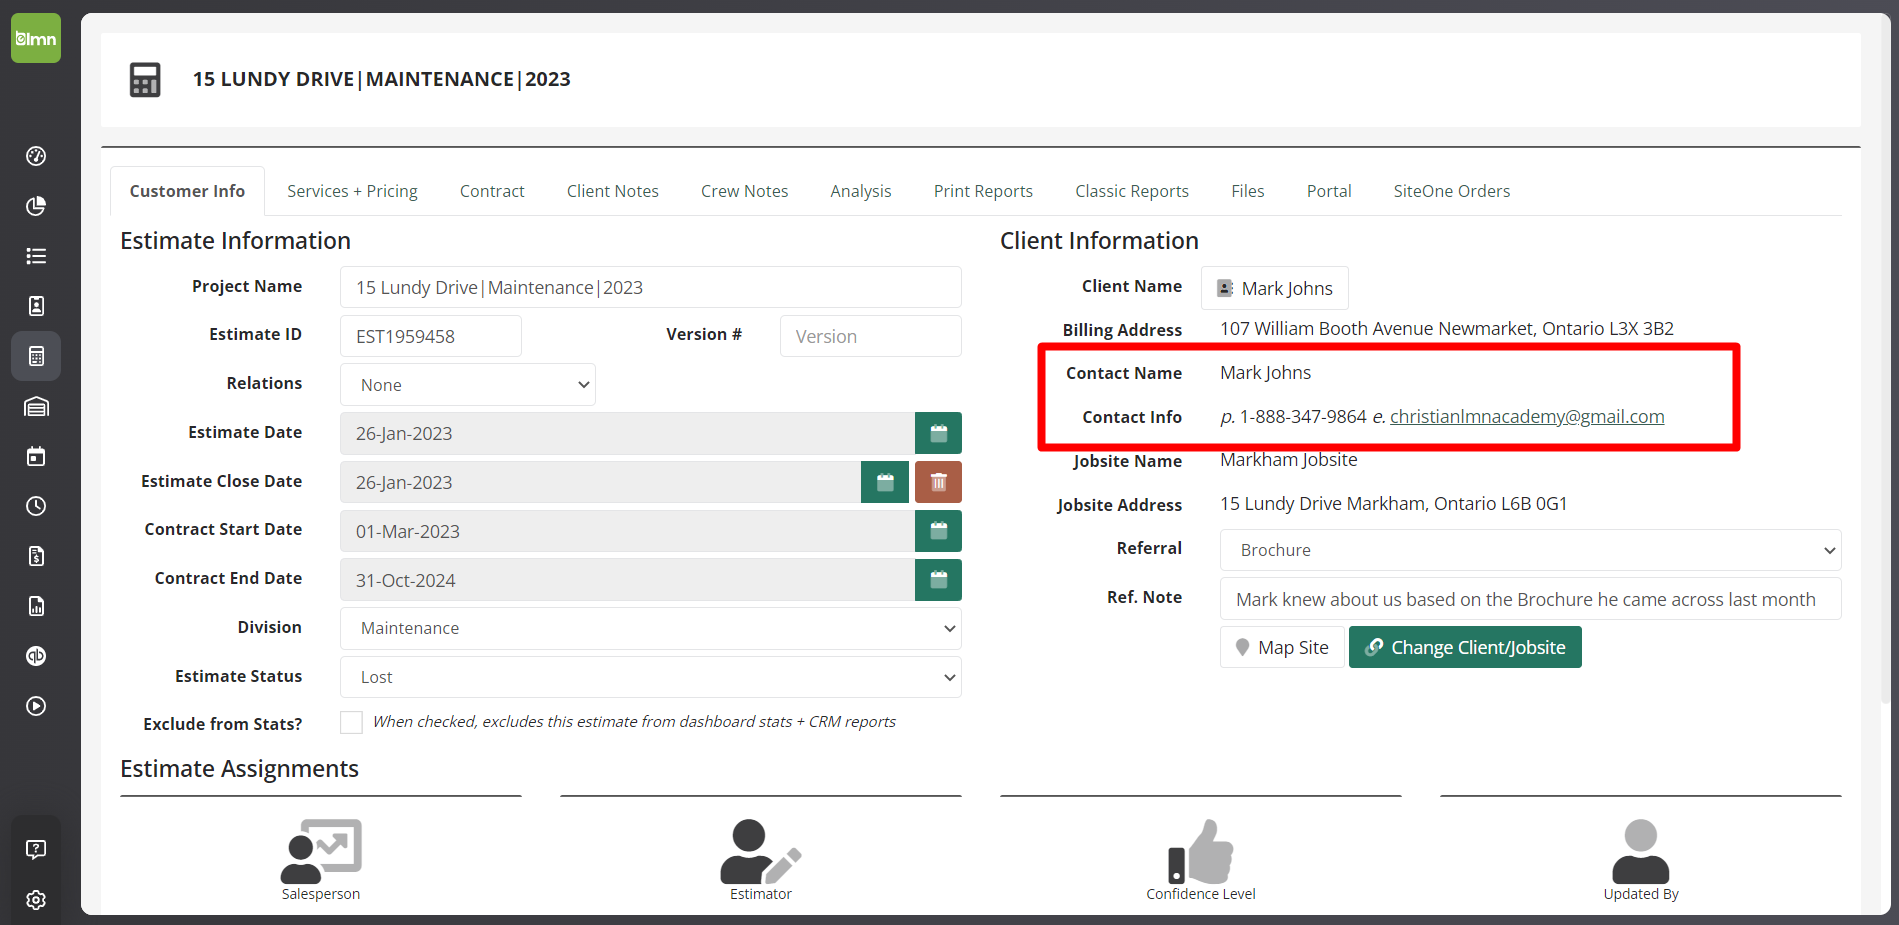This screenshot has height=925, width=1899.
Task: Switch to the Print Reports tab
Action: click(x=983, y=191)
